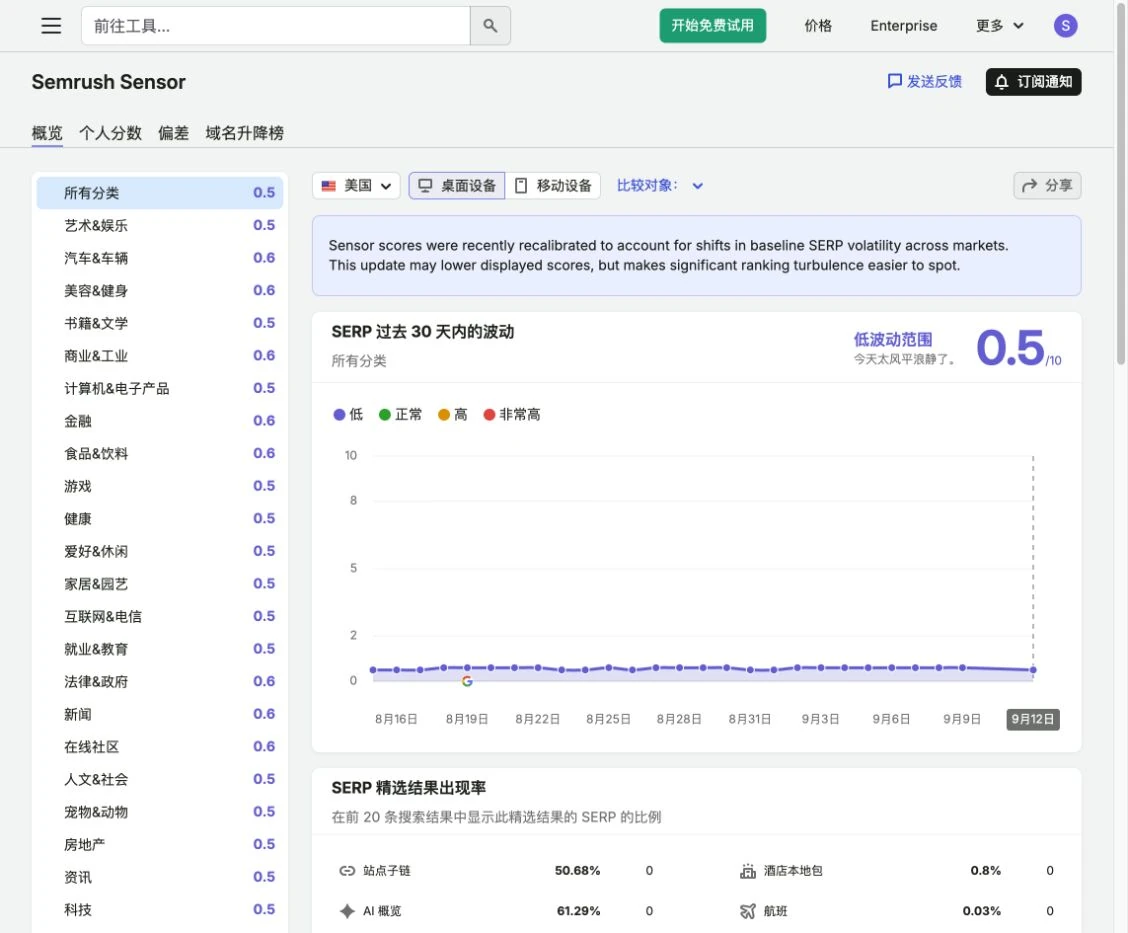Switch to the 个人分数 tab
Viewport: 1128px width, 933px height.
coord(110,133)
